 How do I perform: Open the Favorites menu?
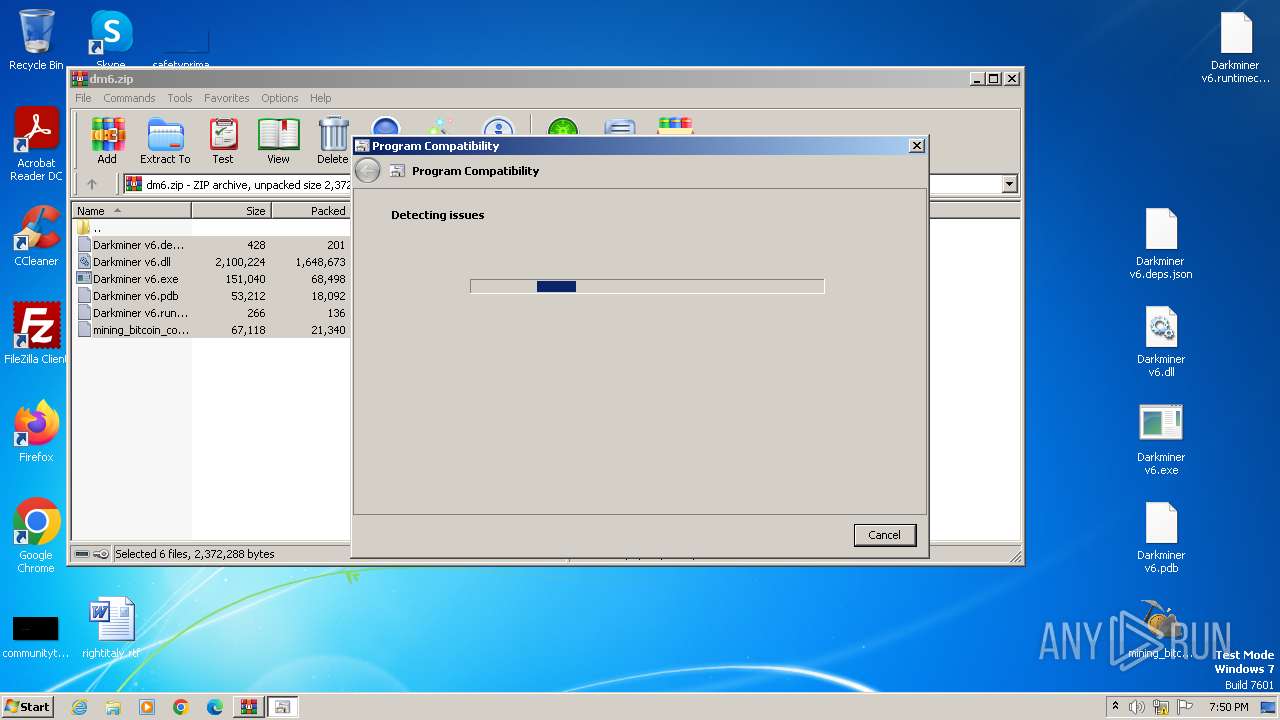pos(227,98)
